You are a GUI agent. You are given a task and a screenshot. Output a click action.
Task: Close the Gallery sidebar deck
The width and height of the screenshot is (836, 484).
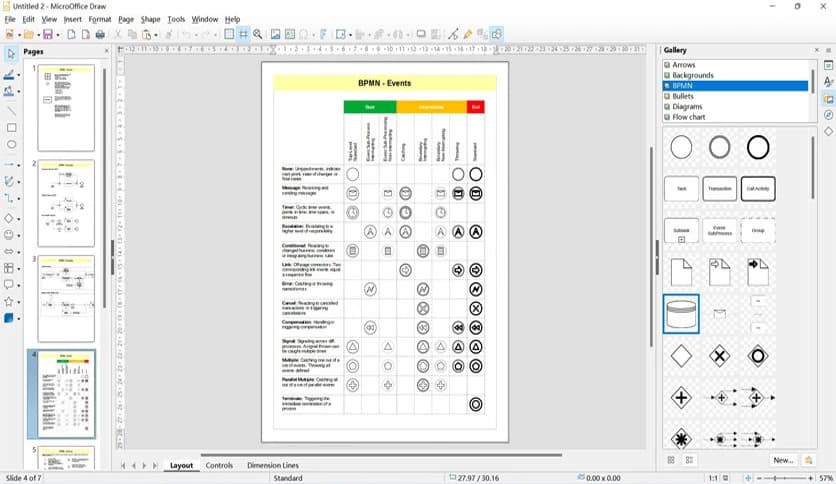click(816, 50)
